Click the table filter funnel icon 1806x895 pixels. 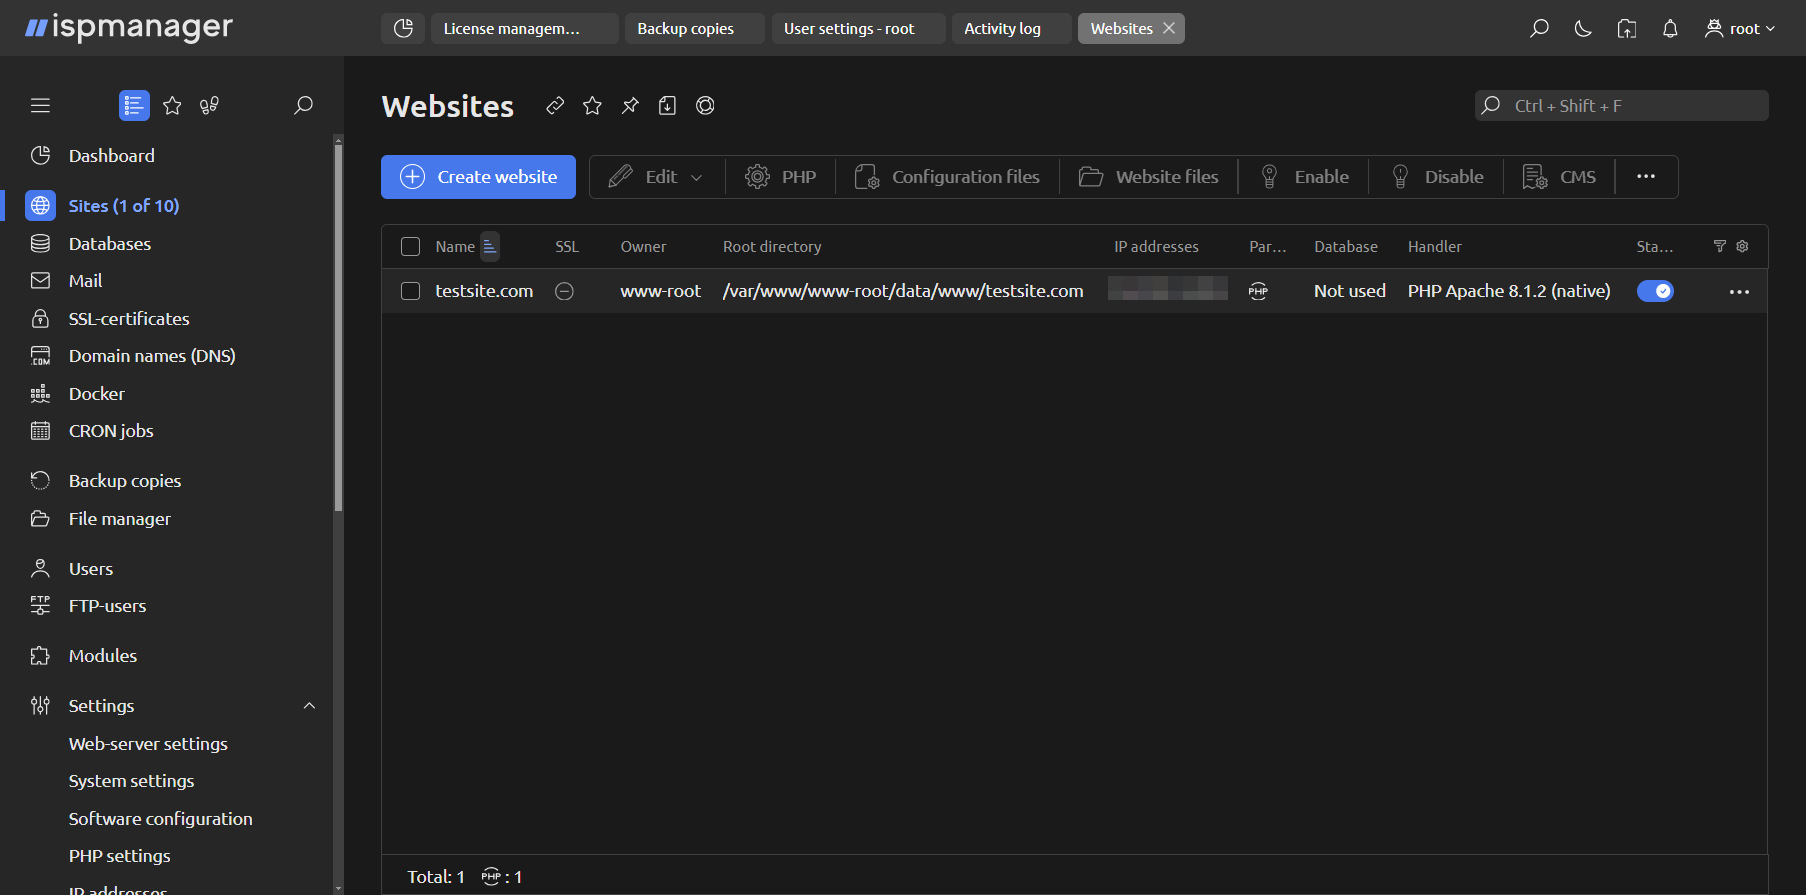tap(1720, 246)
